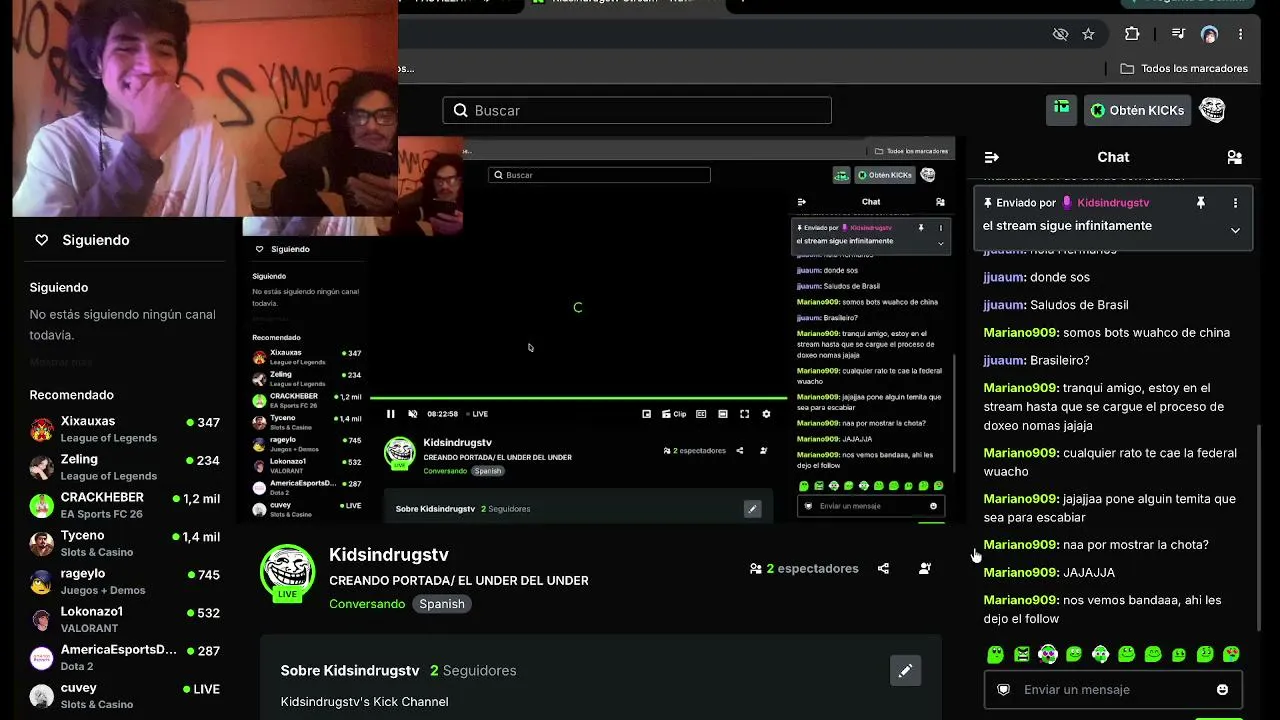Open the emoji picker in the chat input

coord(1222,689)
